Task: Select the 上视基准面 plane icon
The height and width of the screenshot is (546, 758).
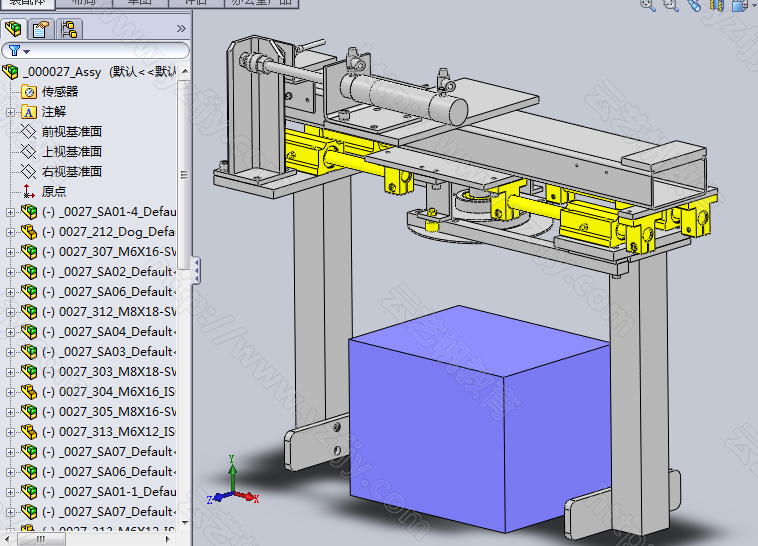Action: point(29,151)
